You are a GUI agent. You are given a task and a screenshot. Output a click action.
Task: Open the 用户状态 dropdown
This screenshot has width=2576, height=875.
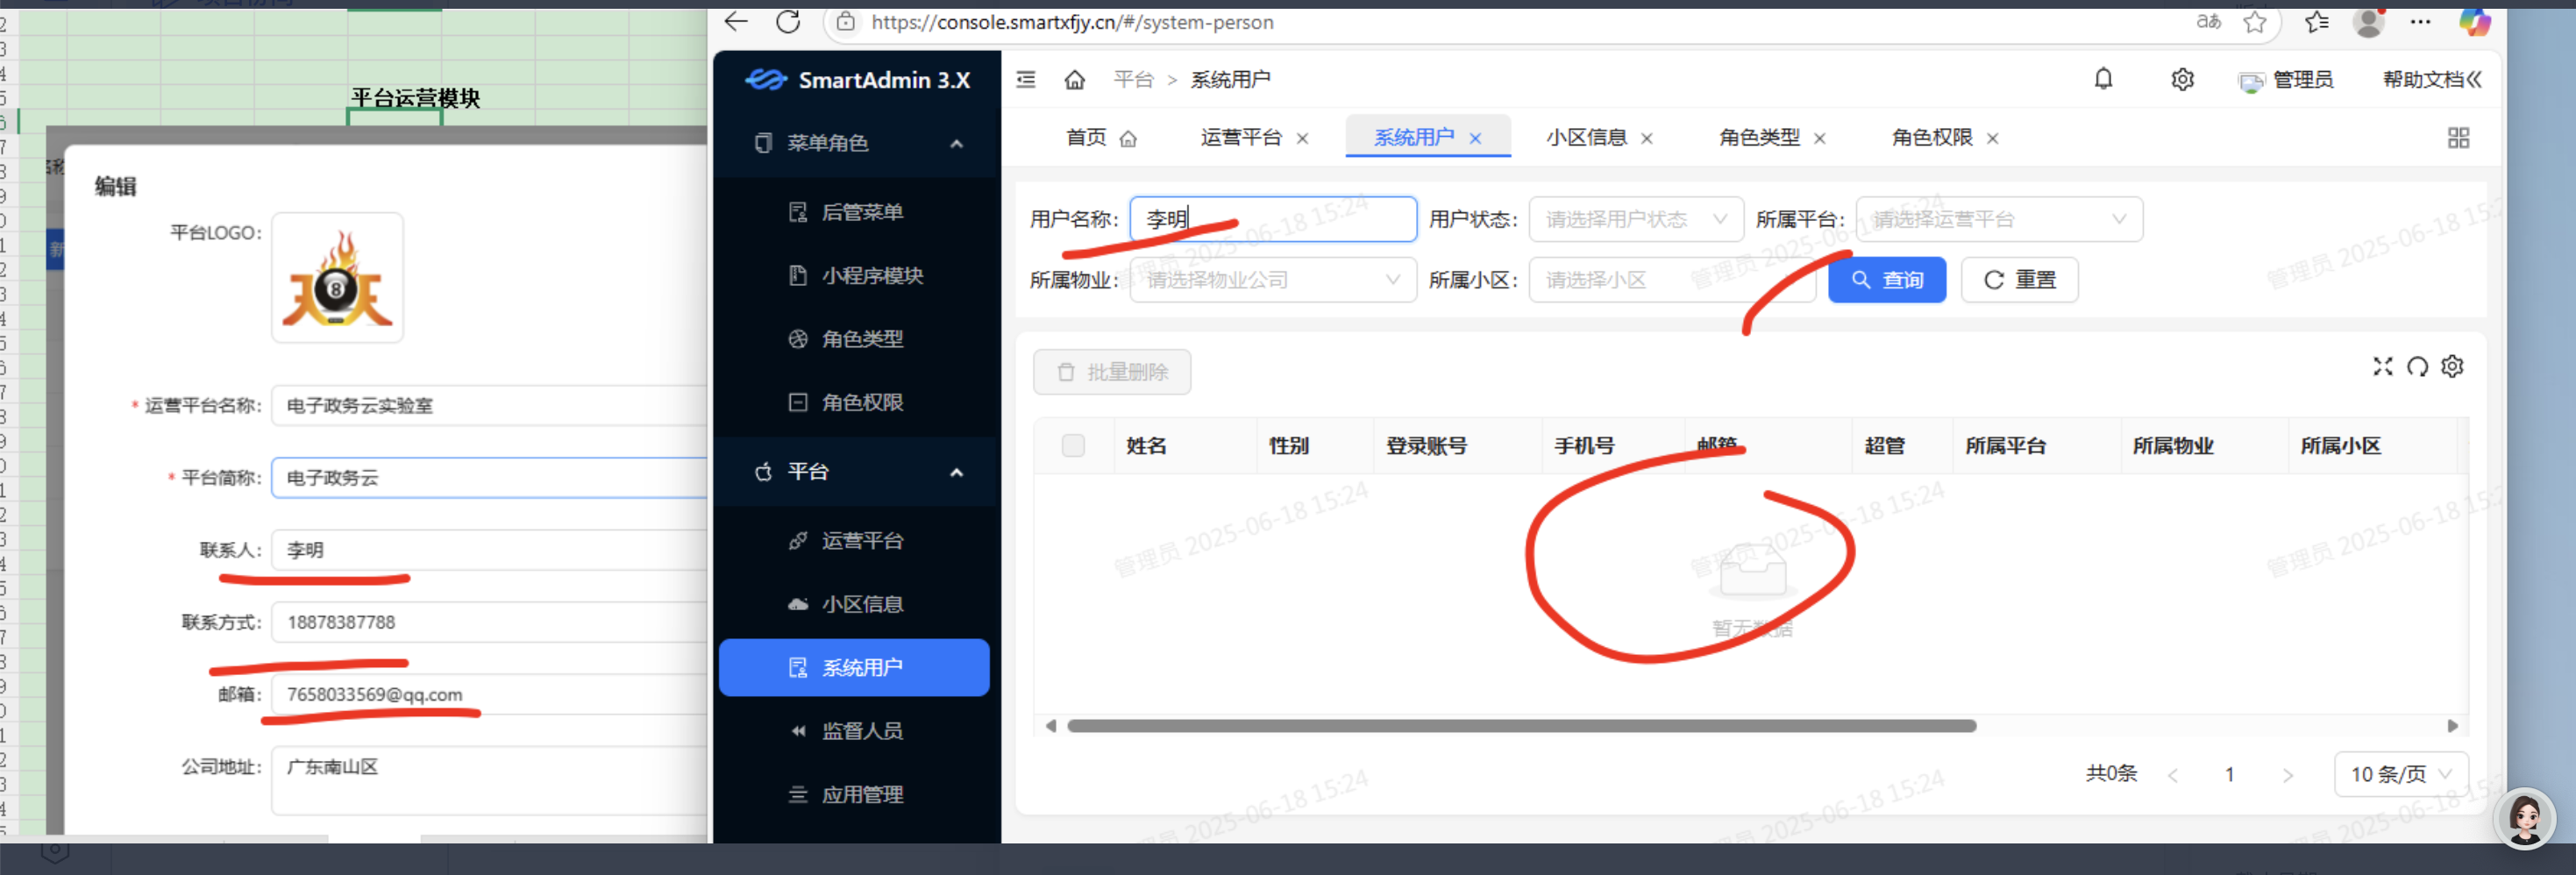[1635, 219]
